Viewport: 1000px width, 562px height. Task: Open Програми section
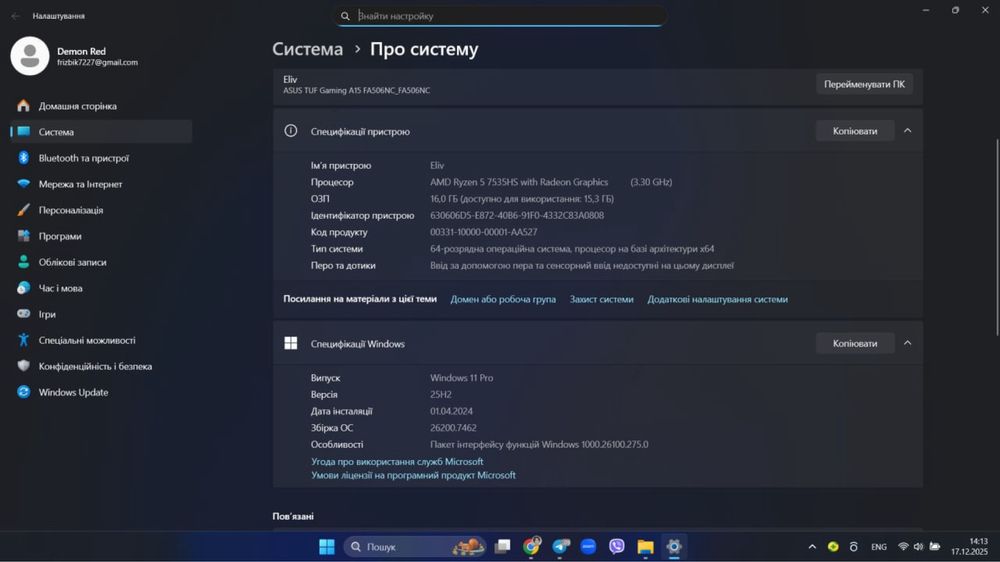click(60, 236)
